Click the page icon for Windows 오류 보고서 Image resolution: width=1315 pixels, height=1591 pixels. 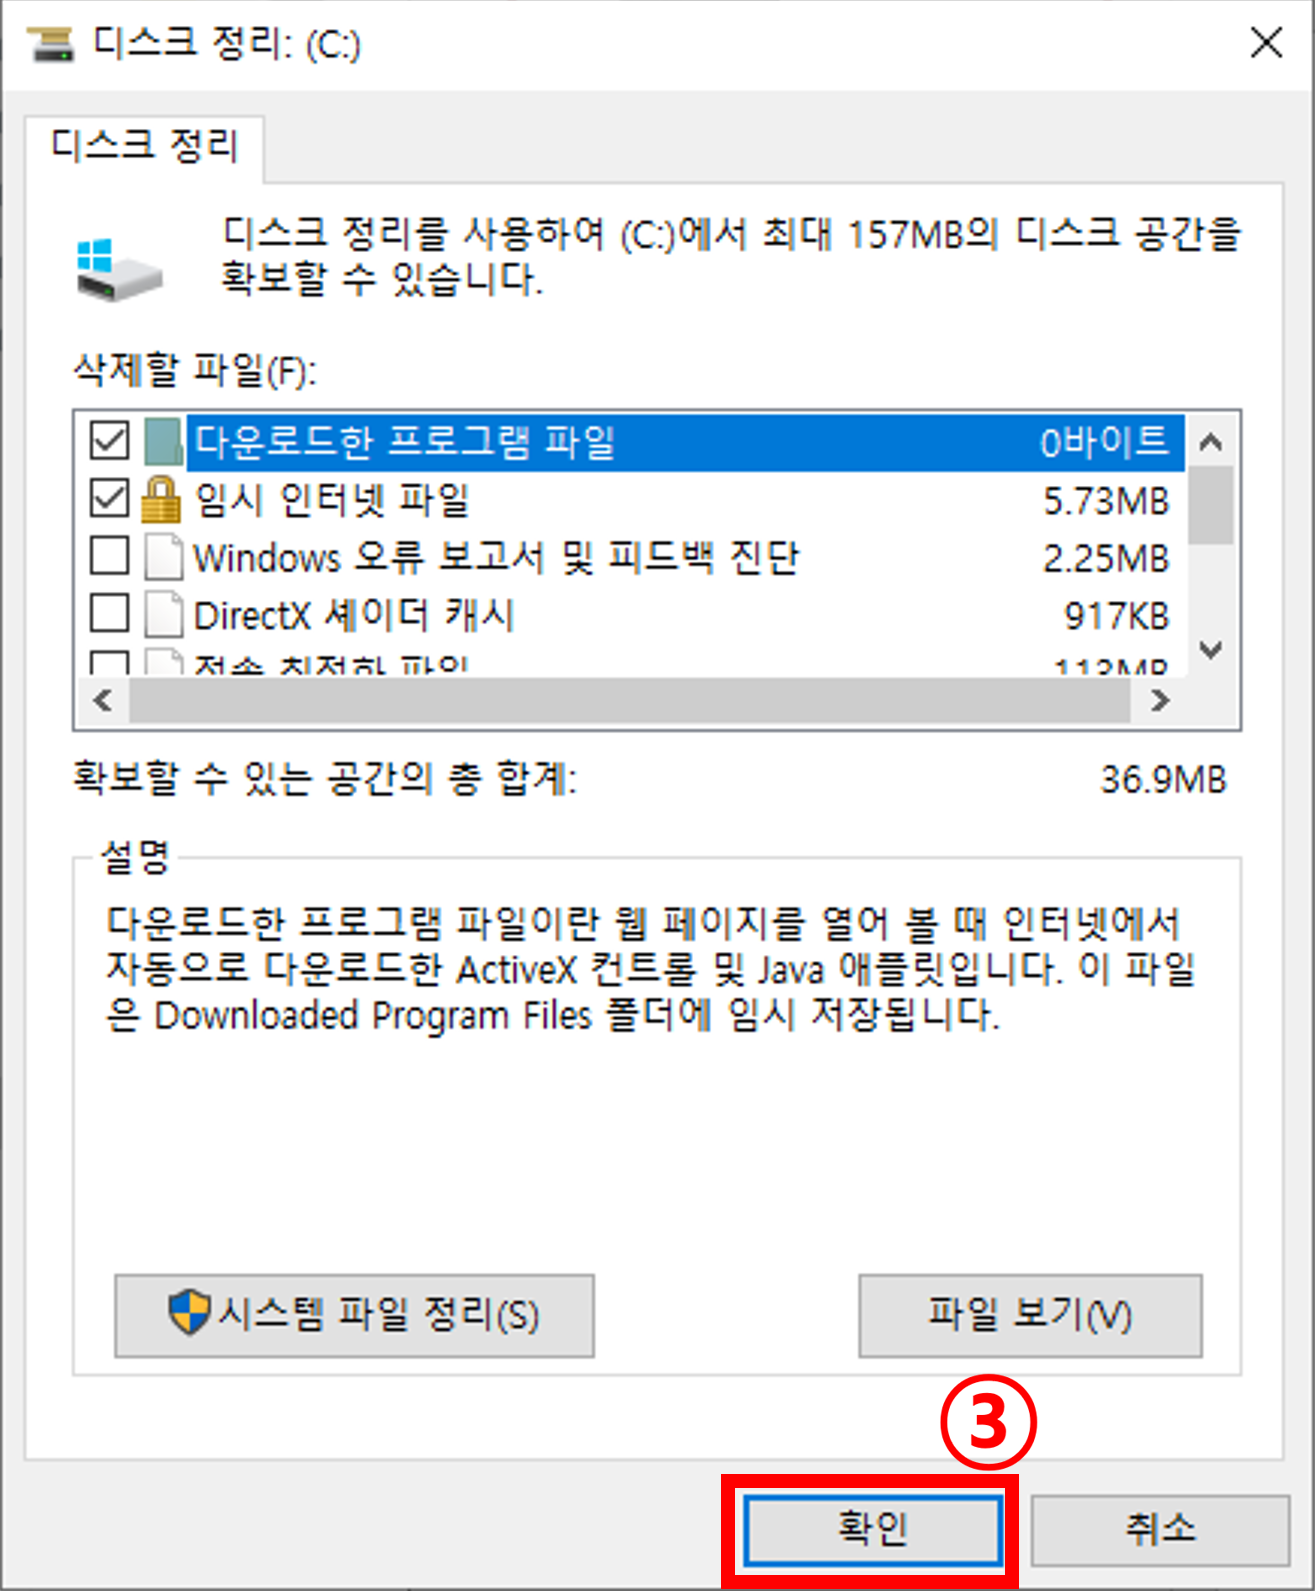164,557
